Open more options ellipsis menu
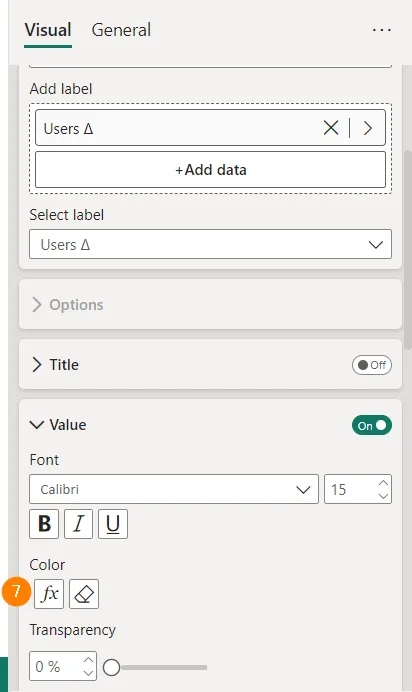Viewport: 412px width, 692px height. click(382, 30)
